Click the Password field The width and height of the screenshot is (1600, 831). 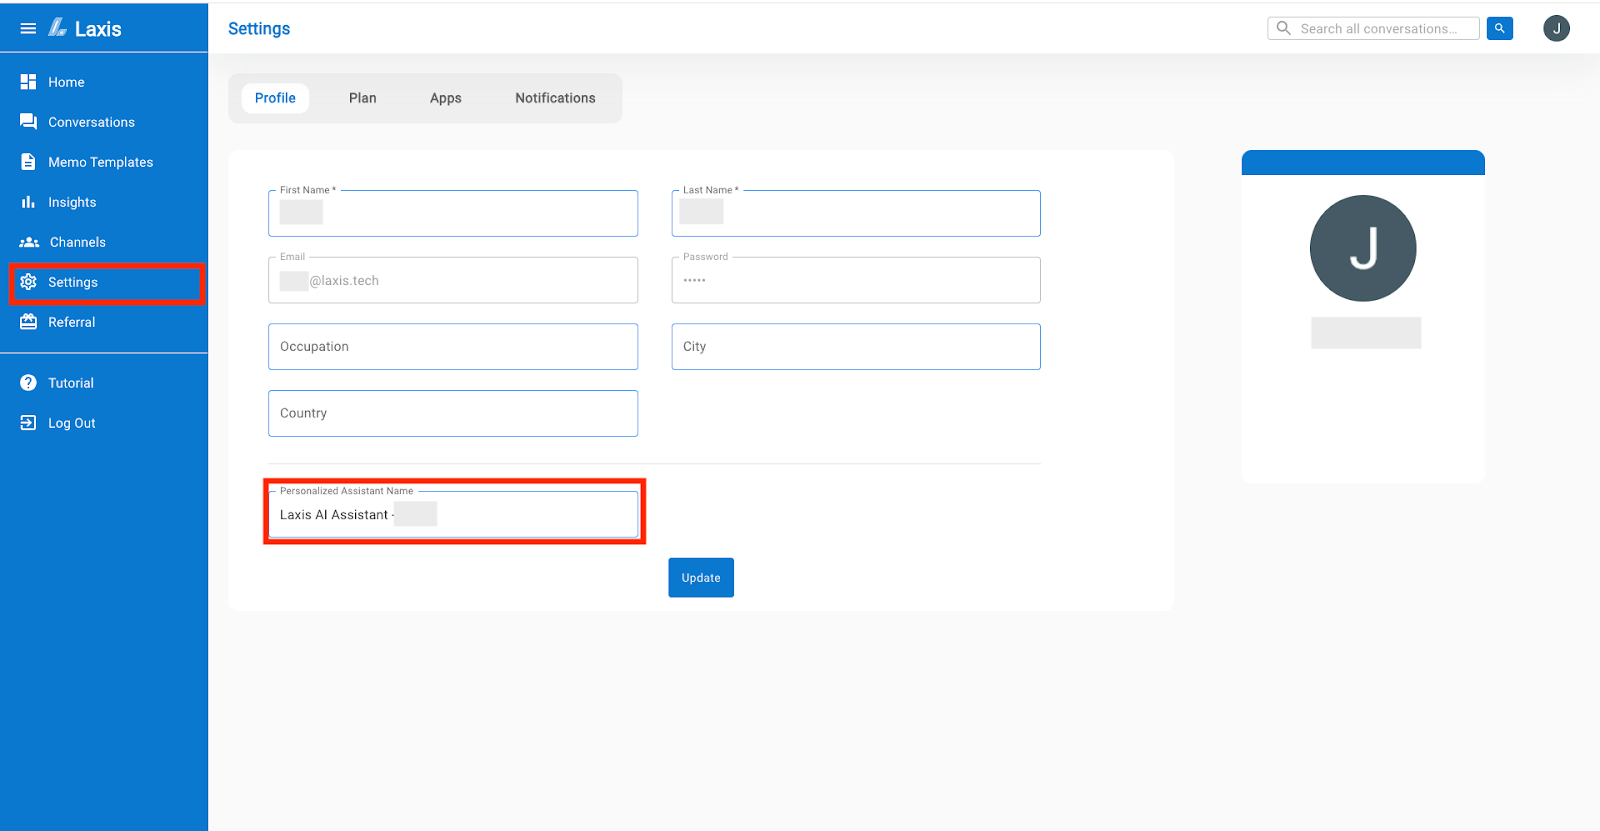(856, 280)
